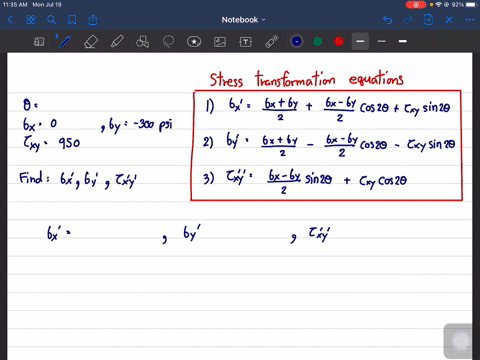Open the more options ellipsis
The width and height of the screenshot is (480, 360).
[x=470, y=20]
